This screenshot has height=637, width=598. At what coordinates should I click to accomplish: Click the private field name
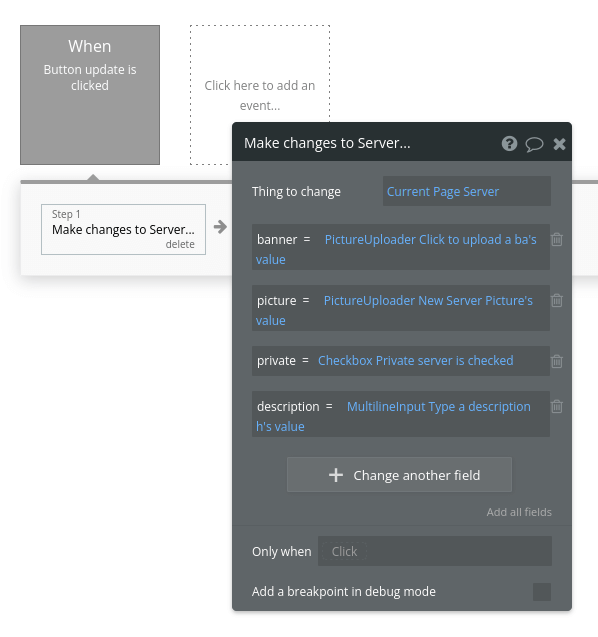(x=276, y=360)
